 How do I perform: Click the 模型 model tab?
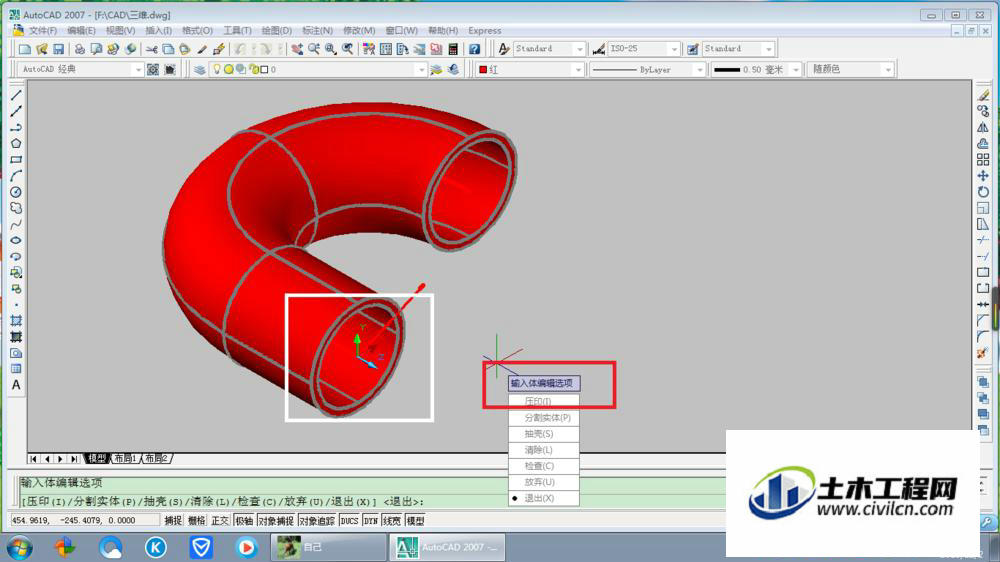click(97, 459)
